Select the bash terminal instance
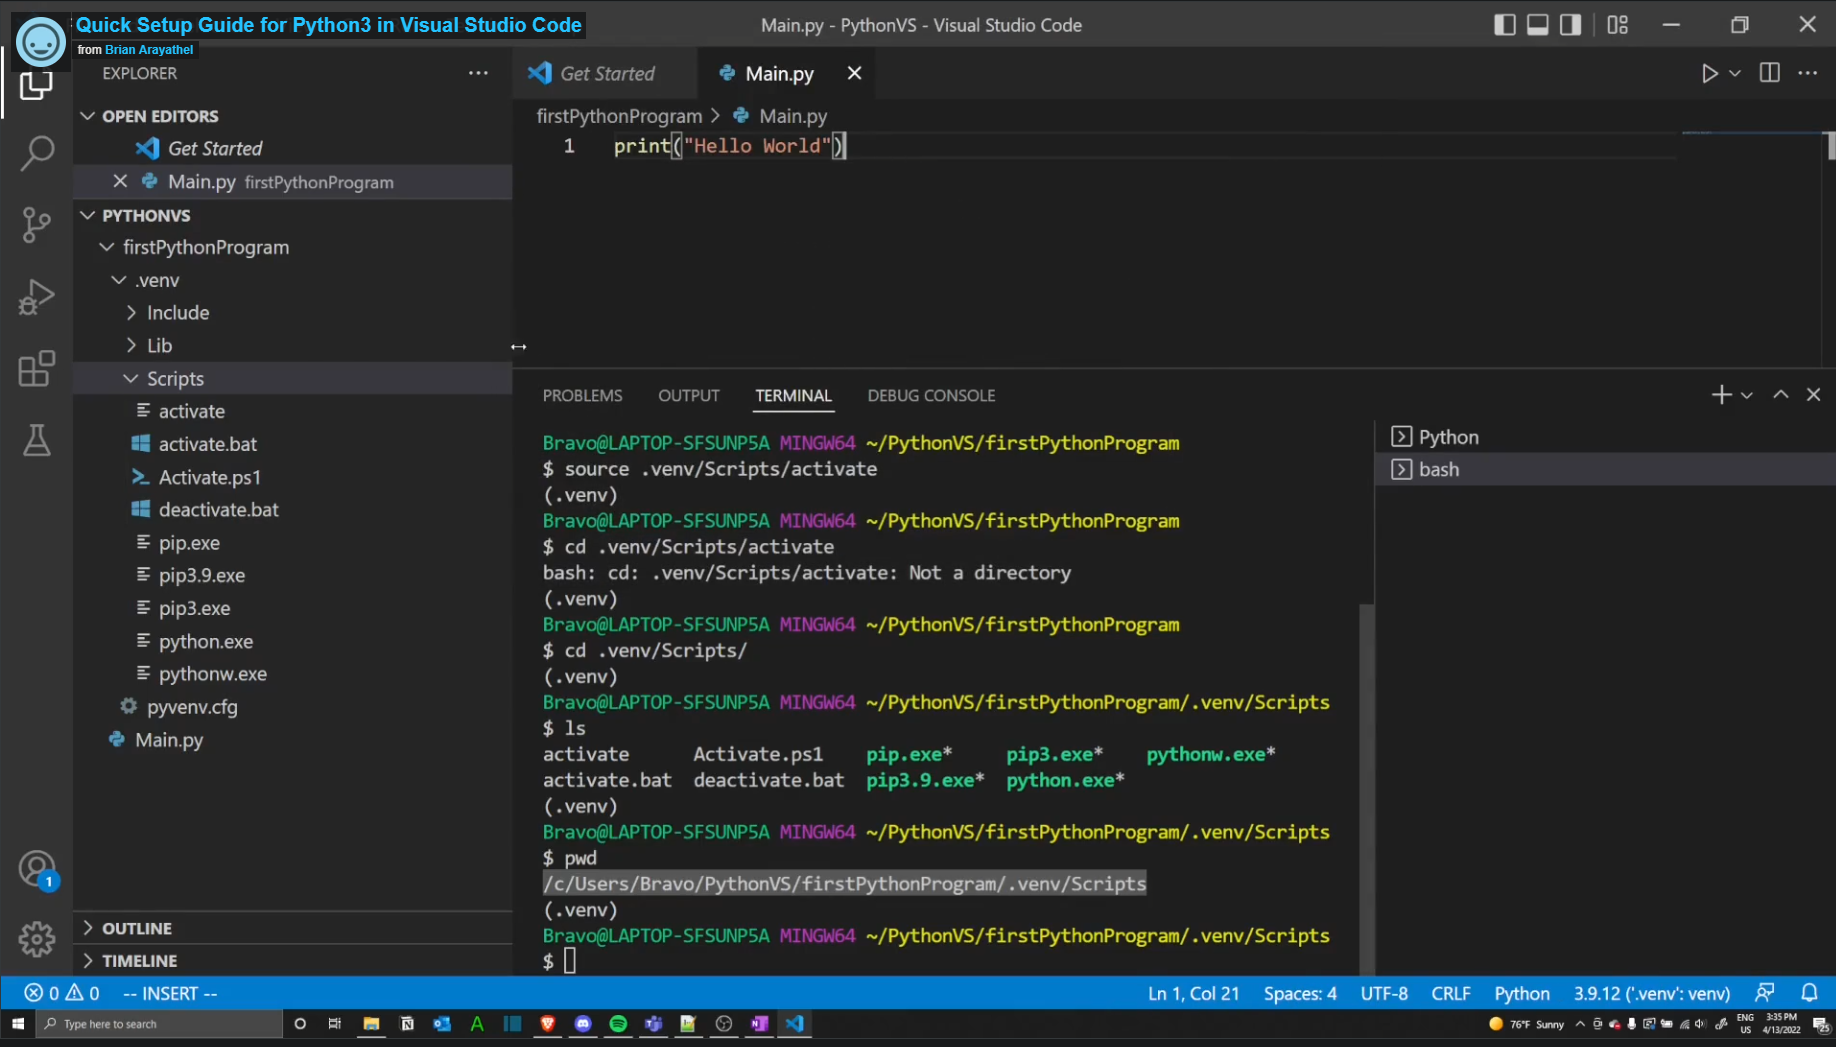The height and width of the screenshot is (1047, 1836). (1605, 470)
